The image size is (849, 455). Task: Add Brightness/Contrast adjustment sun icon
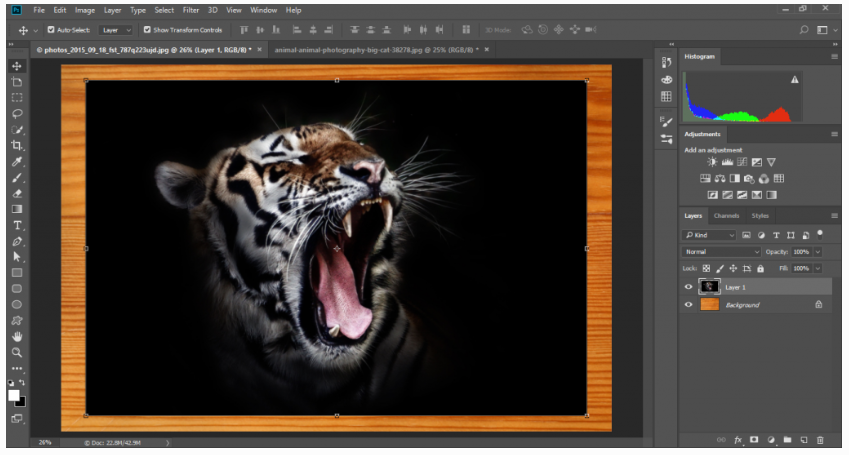tap(713, 162)
